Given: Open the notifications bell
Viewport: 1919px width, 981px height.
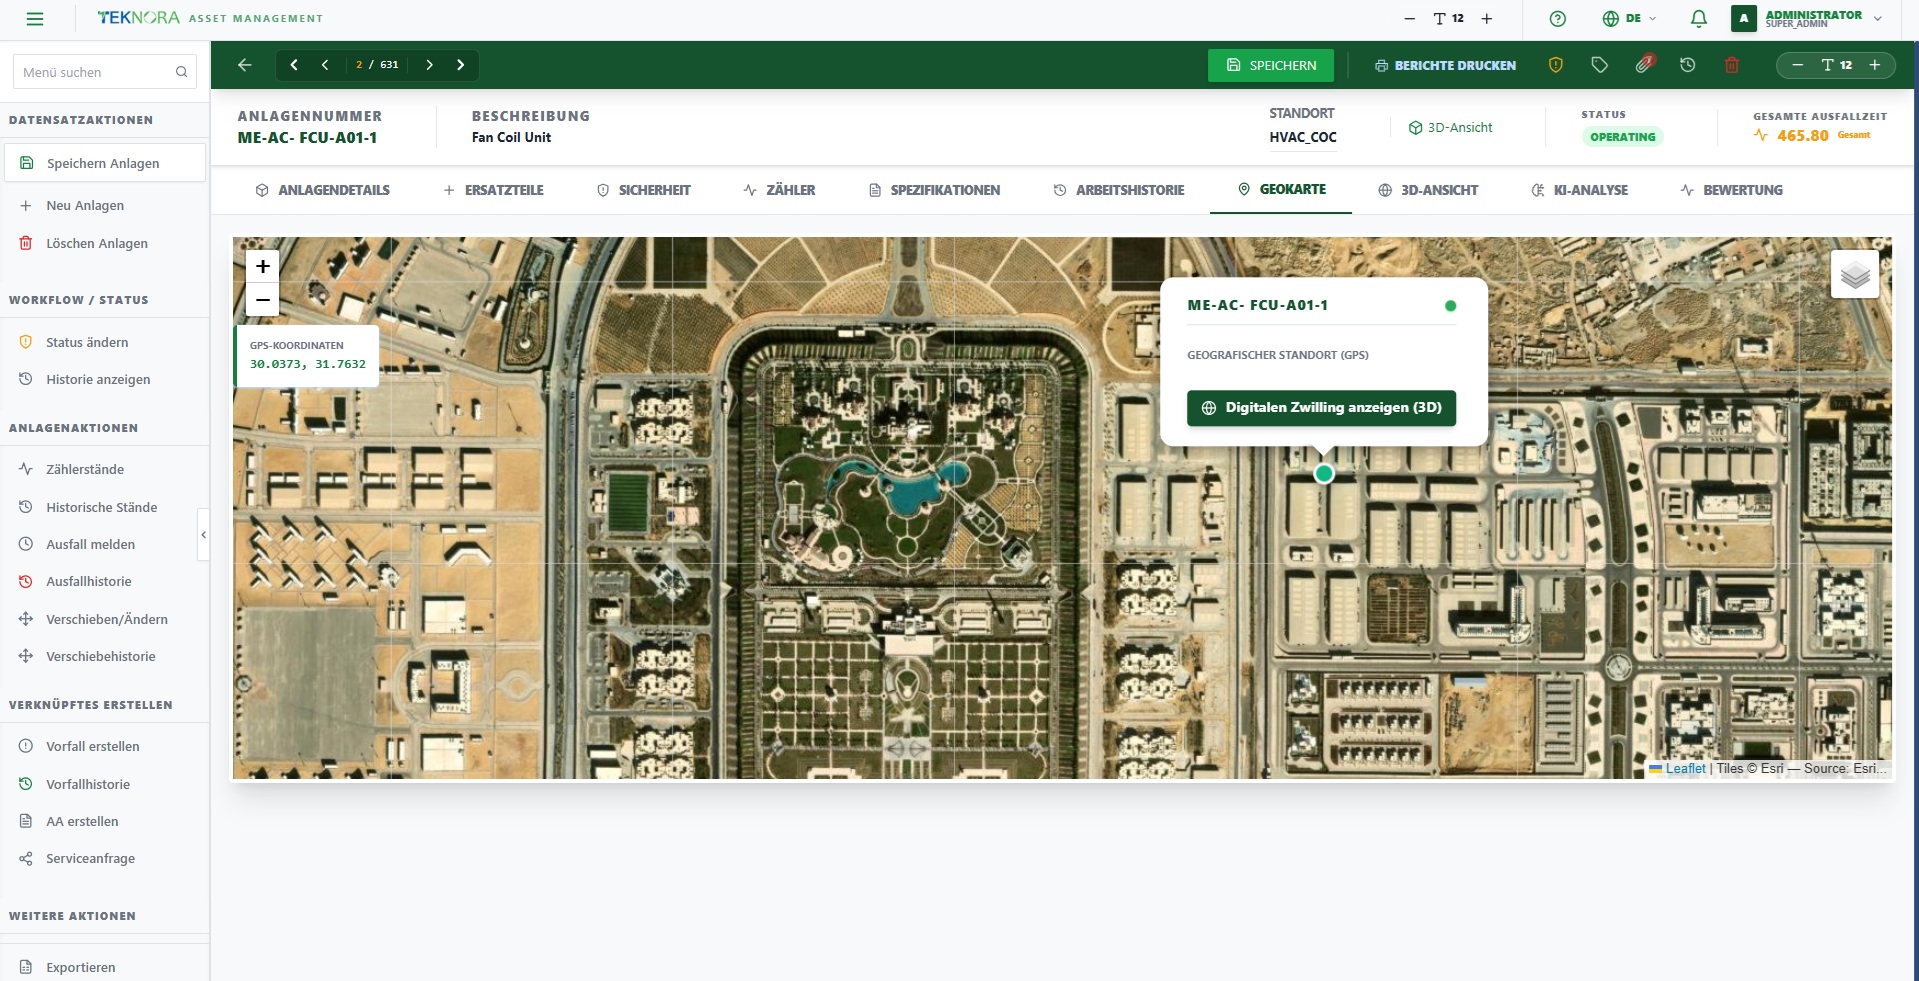Looking at the screenshot, I should pos(1698,19).
